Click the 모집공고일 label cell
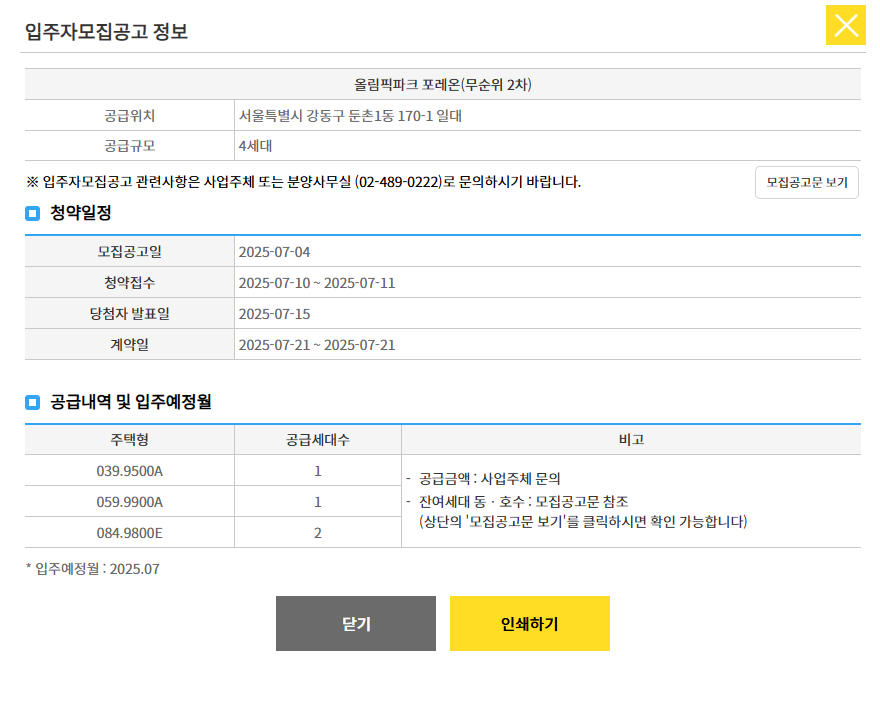Image resolution: width=880 pixels, height=720 pixels. pos(130,251)
